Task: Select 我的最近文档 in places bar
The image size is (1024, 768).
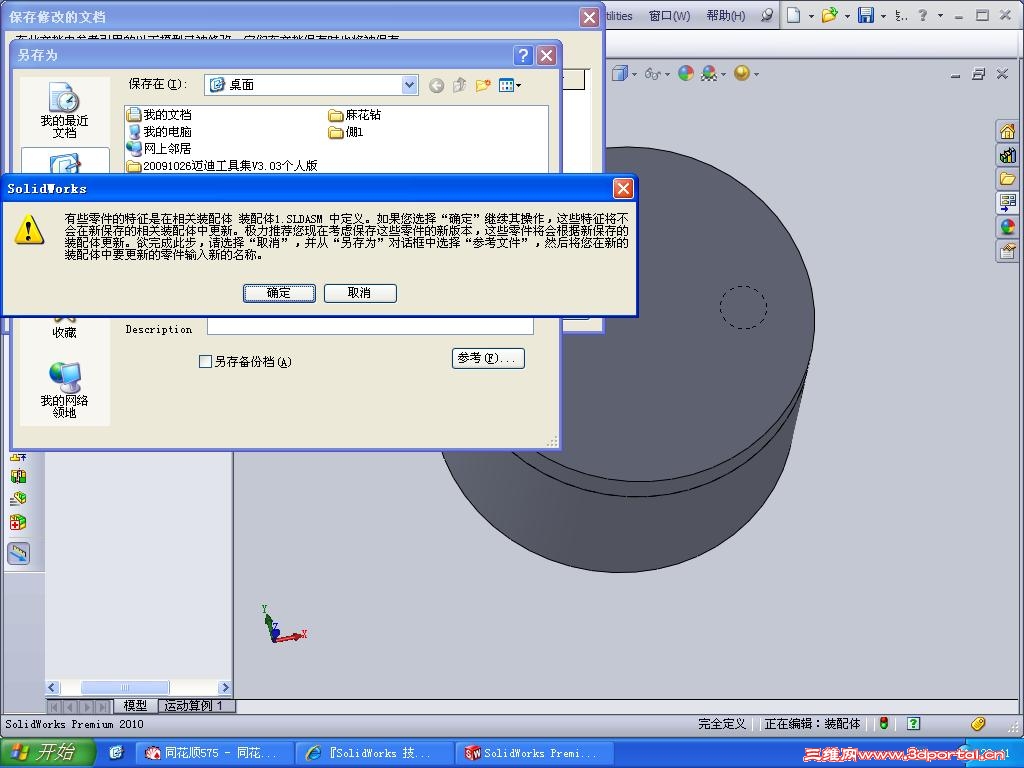Action: [x=64, y=110]
